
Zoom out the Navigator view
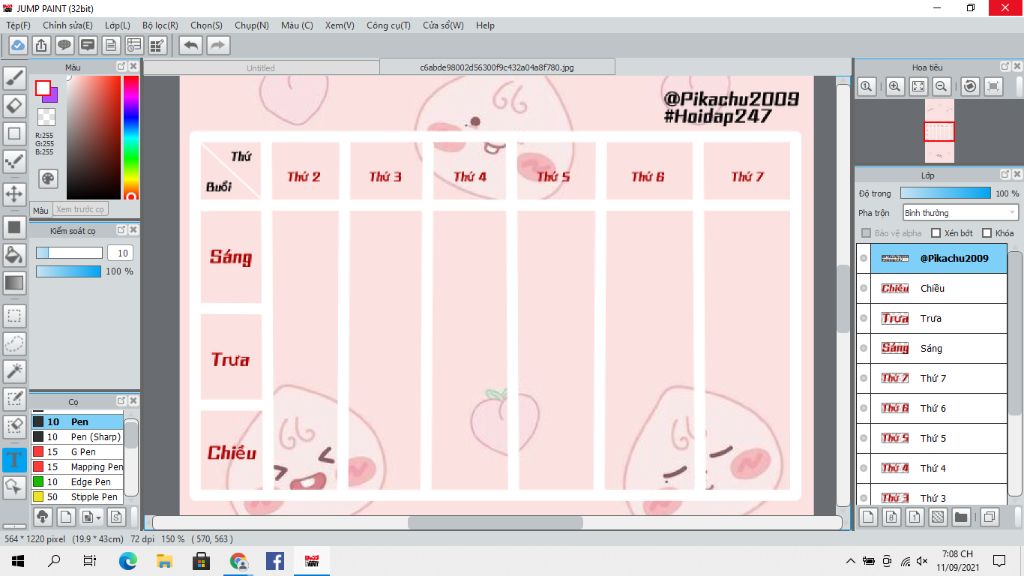pos(941,86)
